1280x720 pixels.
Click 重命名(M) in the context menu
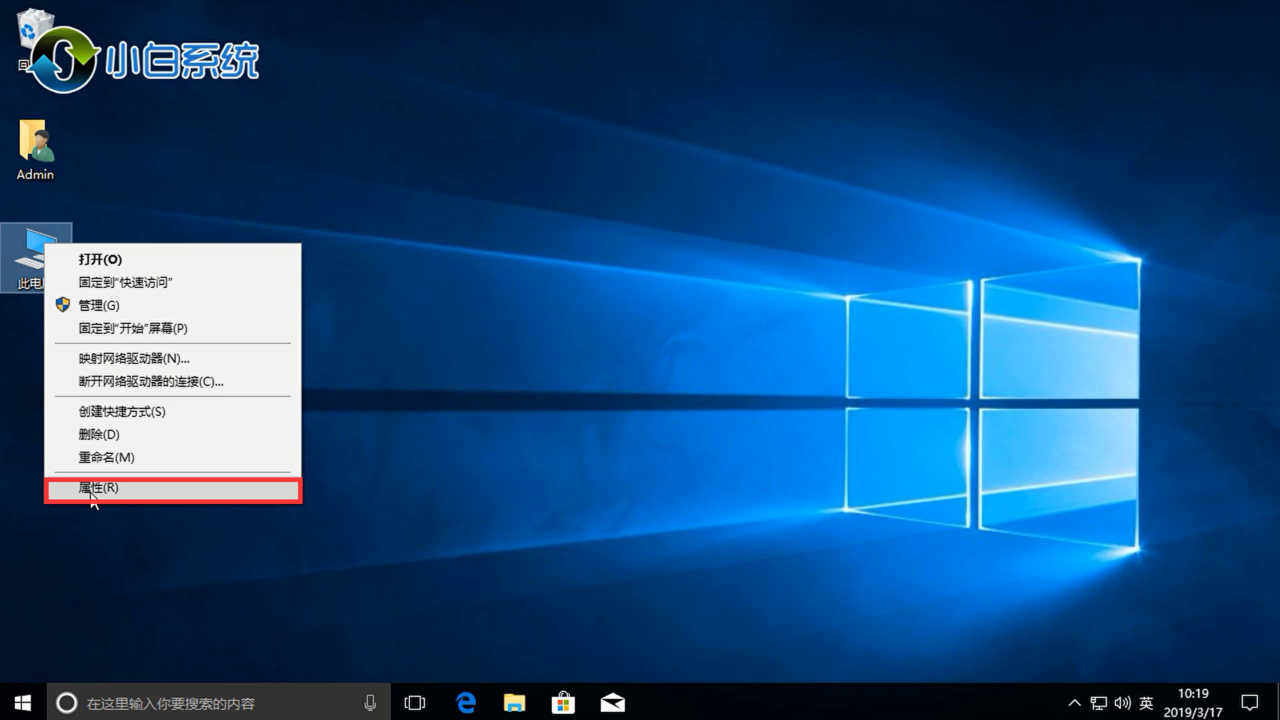point(172,457)
